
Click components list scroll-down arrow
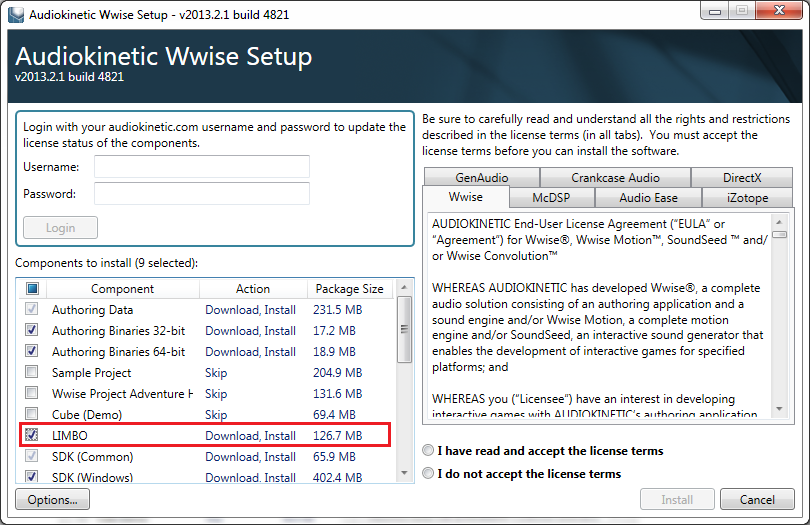(x=404, y=472)
